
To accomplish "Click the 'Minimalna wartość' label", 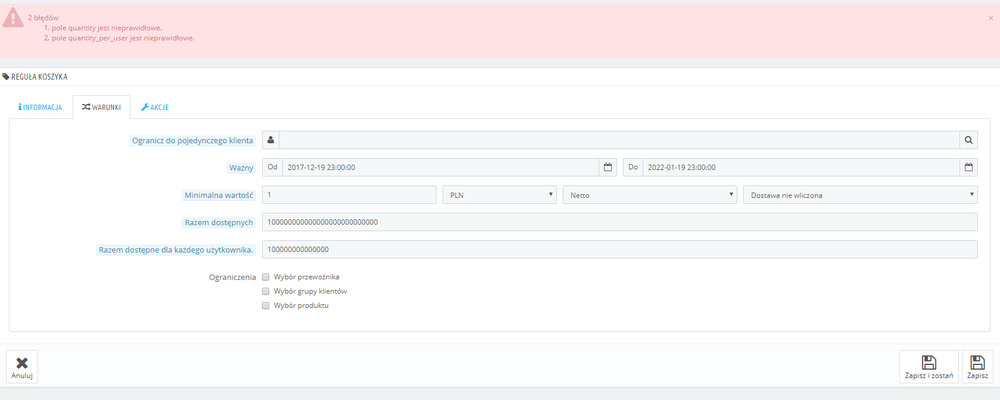I will 217,195.
